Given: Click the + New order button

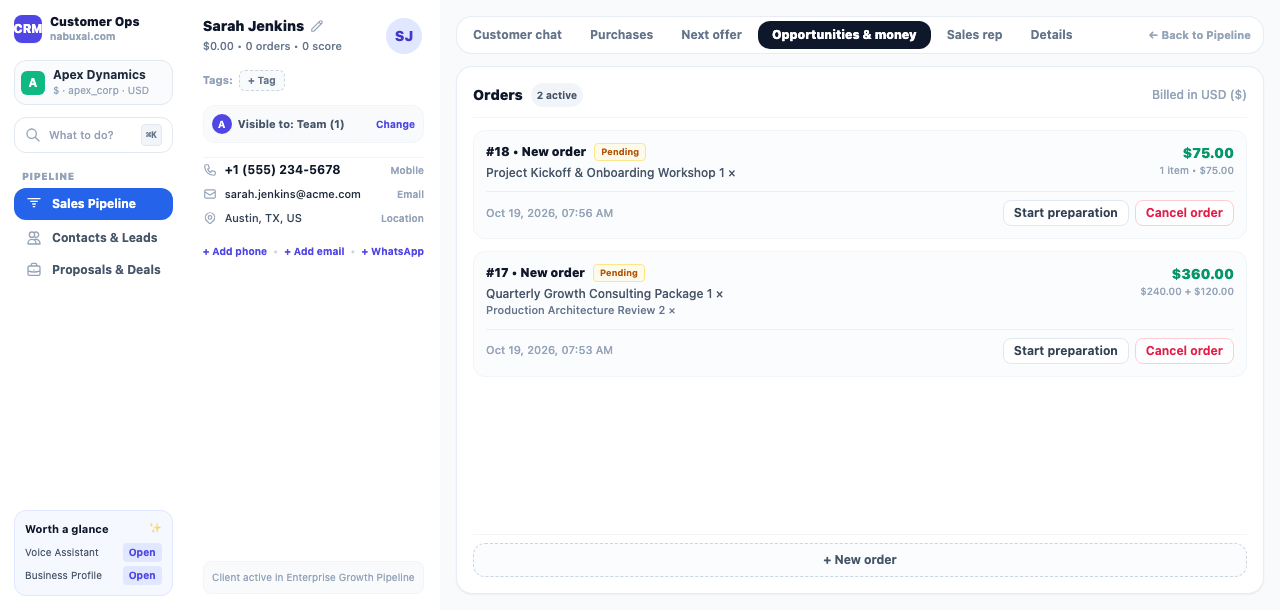Looking at the screenshot, I should 860,560.
